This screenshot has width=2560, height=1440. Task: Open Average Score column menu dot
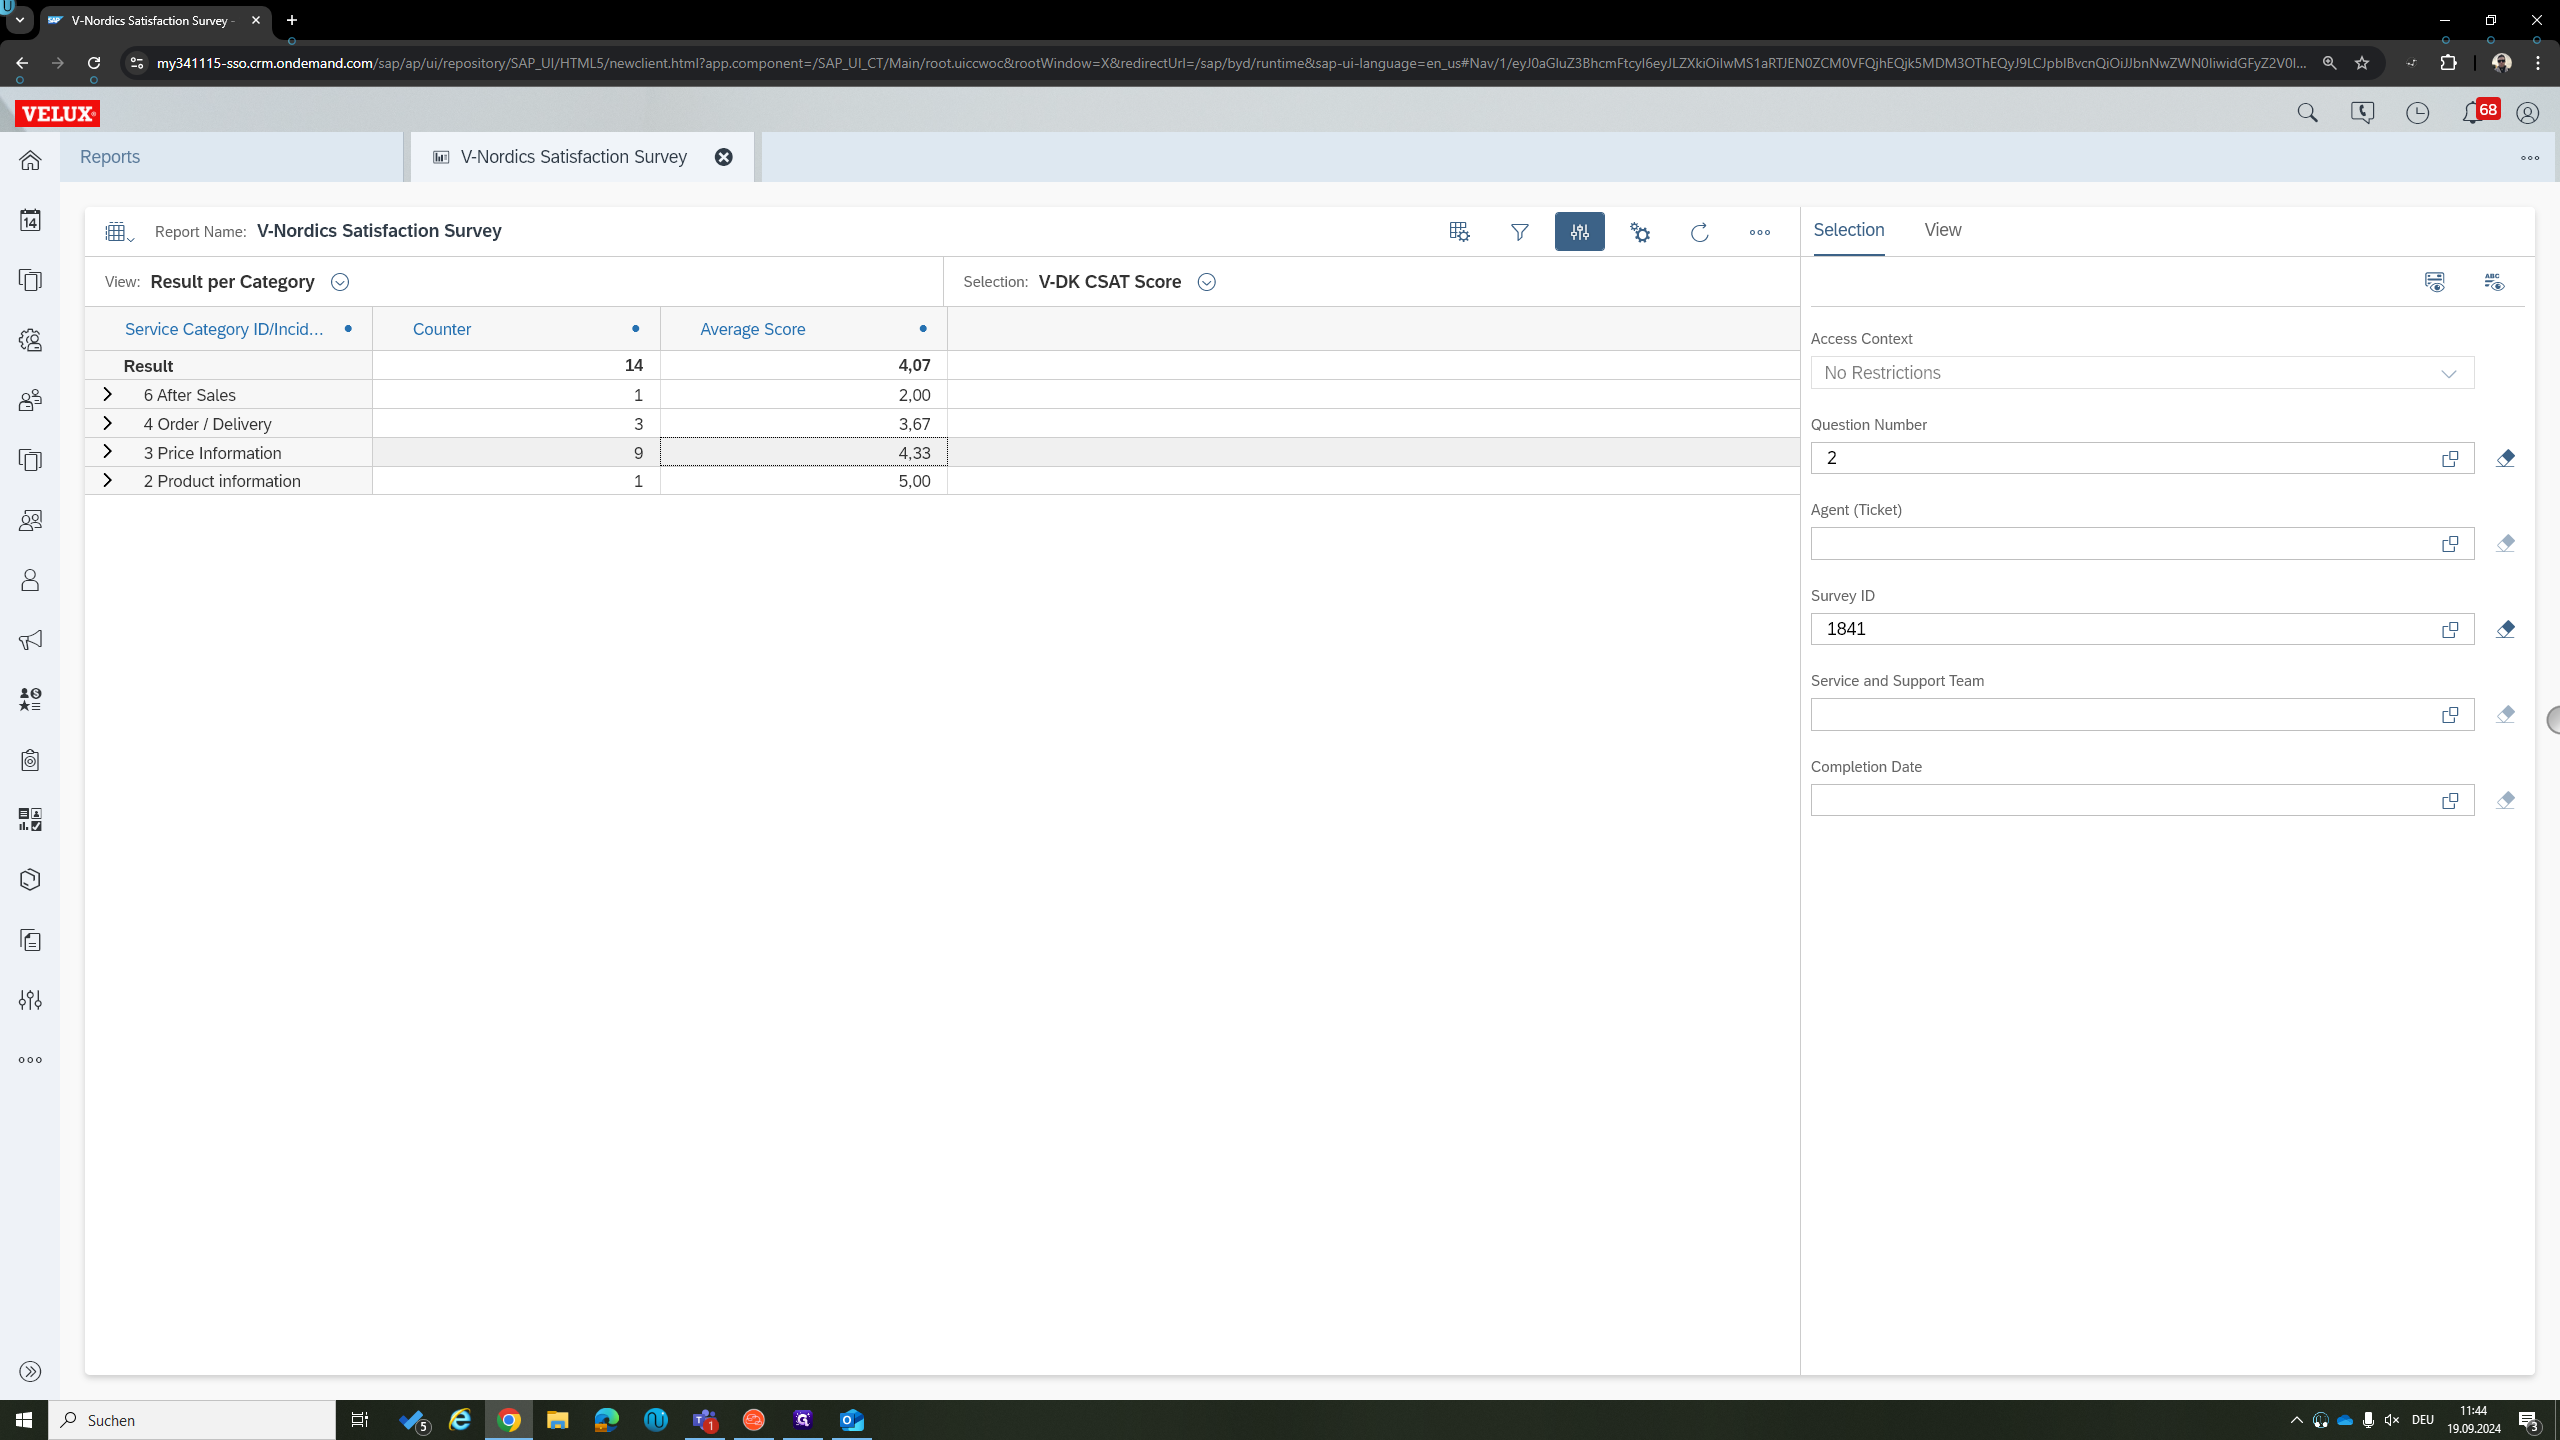[923, 329]
